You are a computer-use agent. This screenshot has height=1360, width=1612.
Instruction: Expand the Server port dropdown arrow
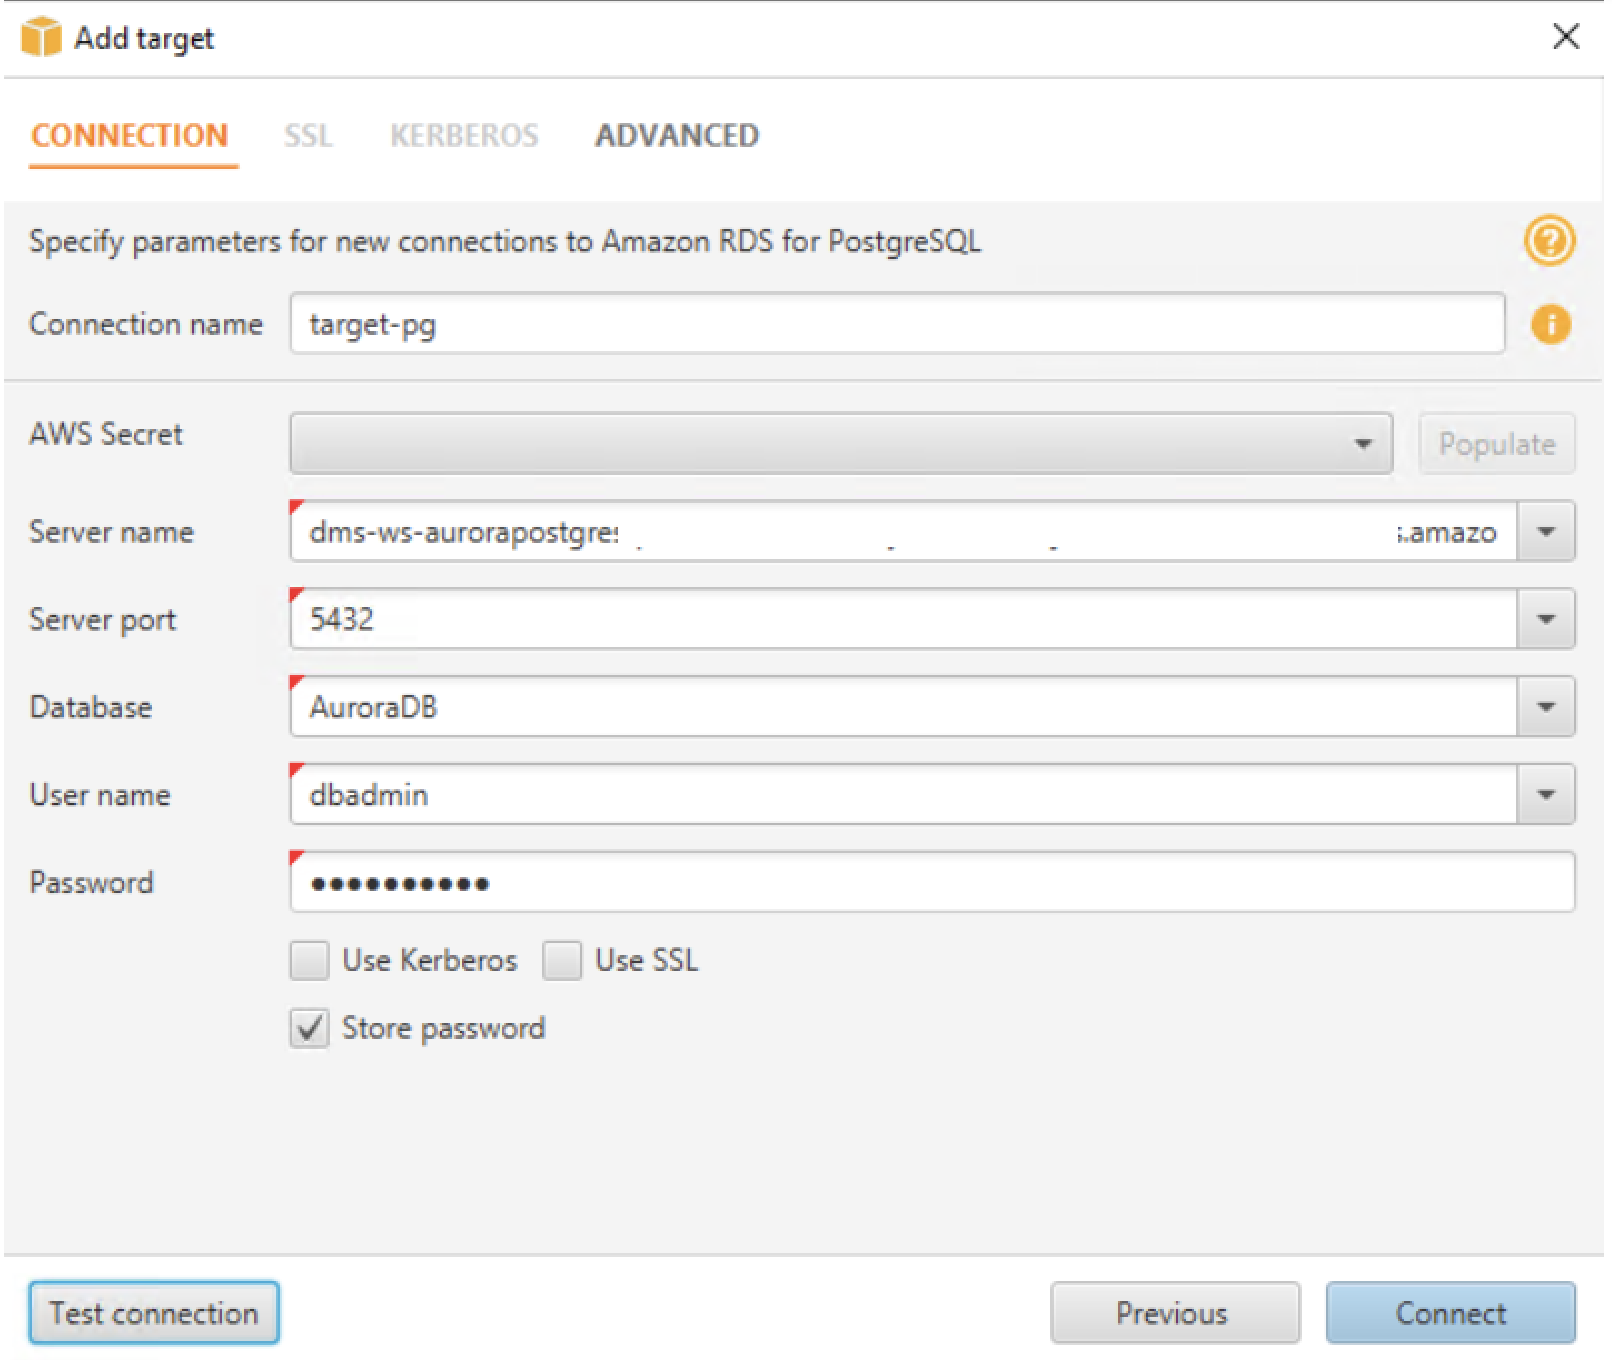click(1546, 619)
